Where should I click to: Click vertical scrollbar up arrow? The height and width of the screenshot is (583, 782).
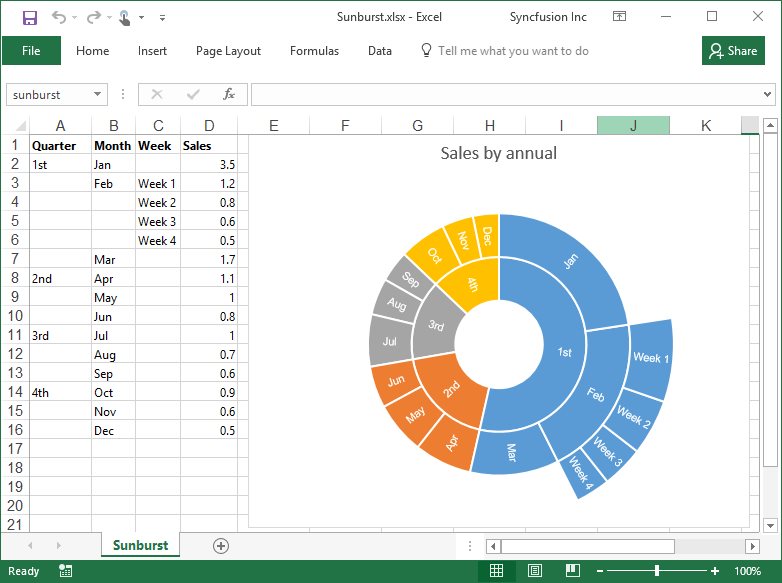(x=770, y=125)
